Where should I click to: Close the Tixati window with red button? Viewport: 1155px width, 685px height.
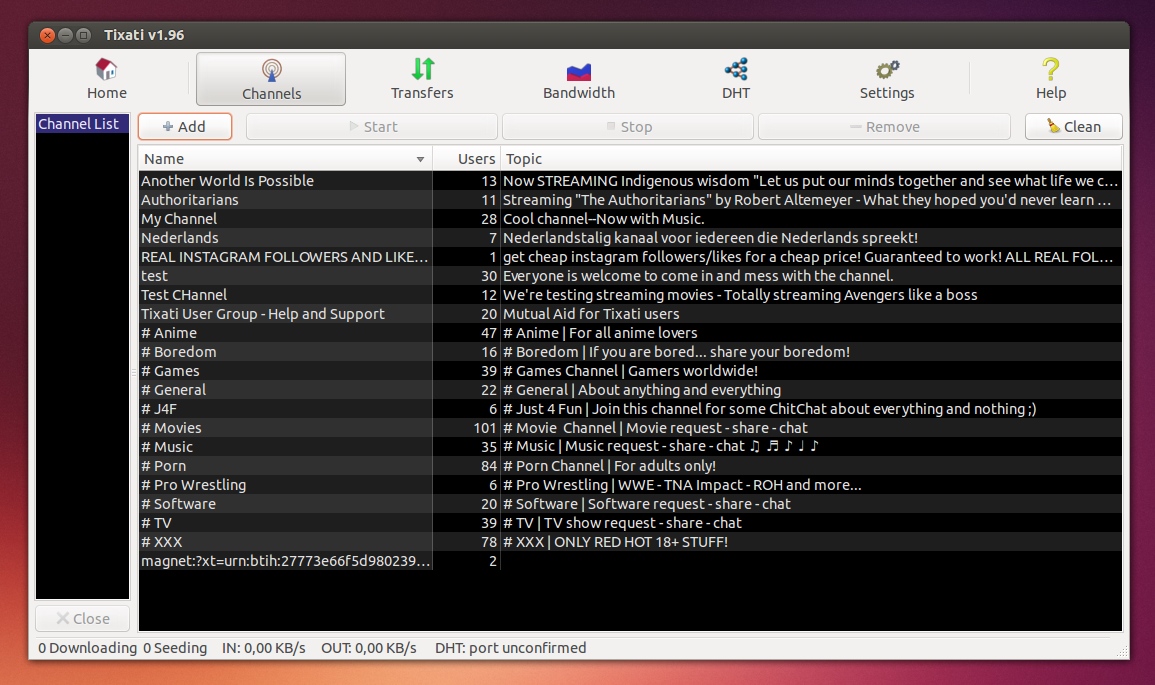pos(47,35)
